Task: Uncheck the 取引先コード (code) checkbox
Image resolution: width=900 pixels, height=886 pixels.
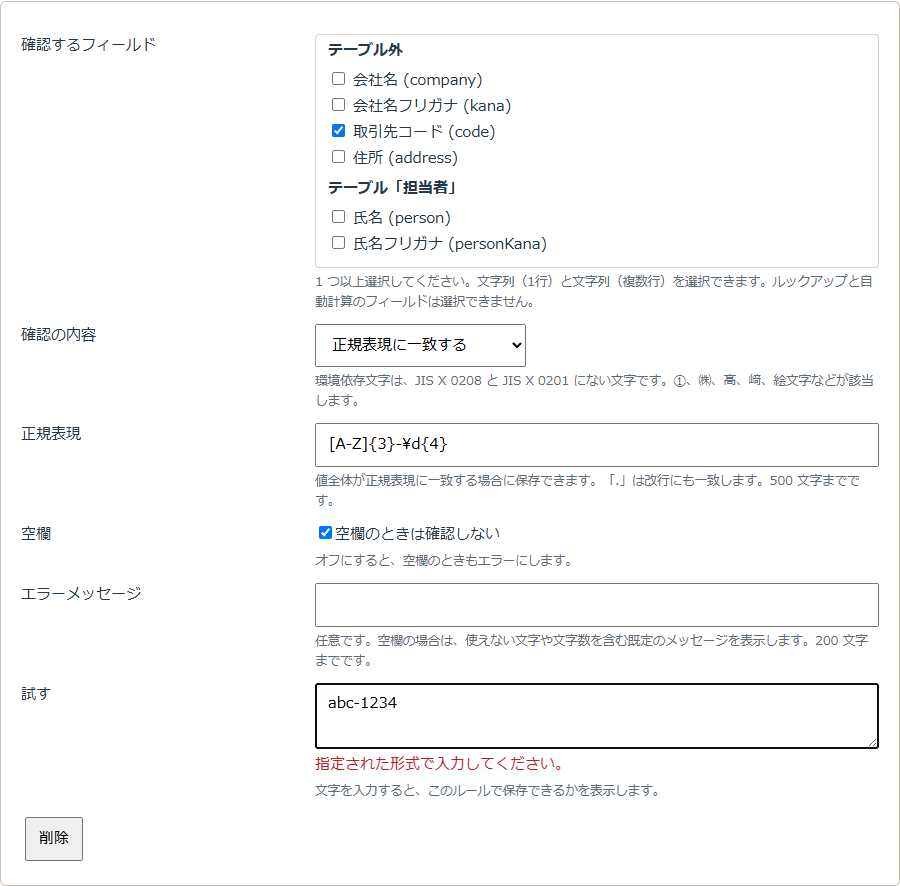Action: [339, 131]
